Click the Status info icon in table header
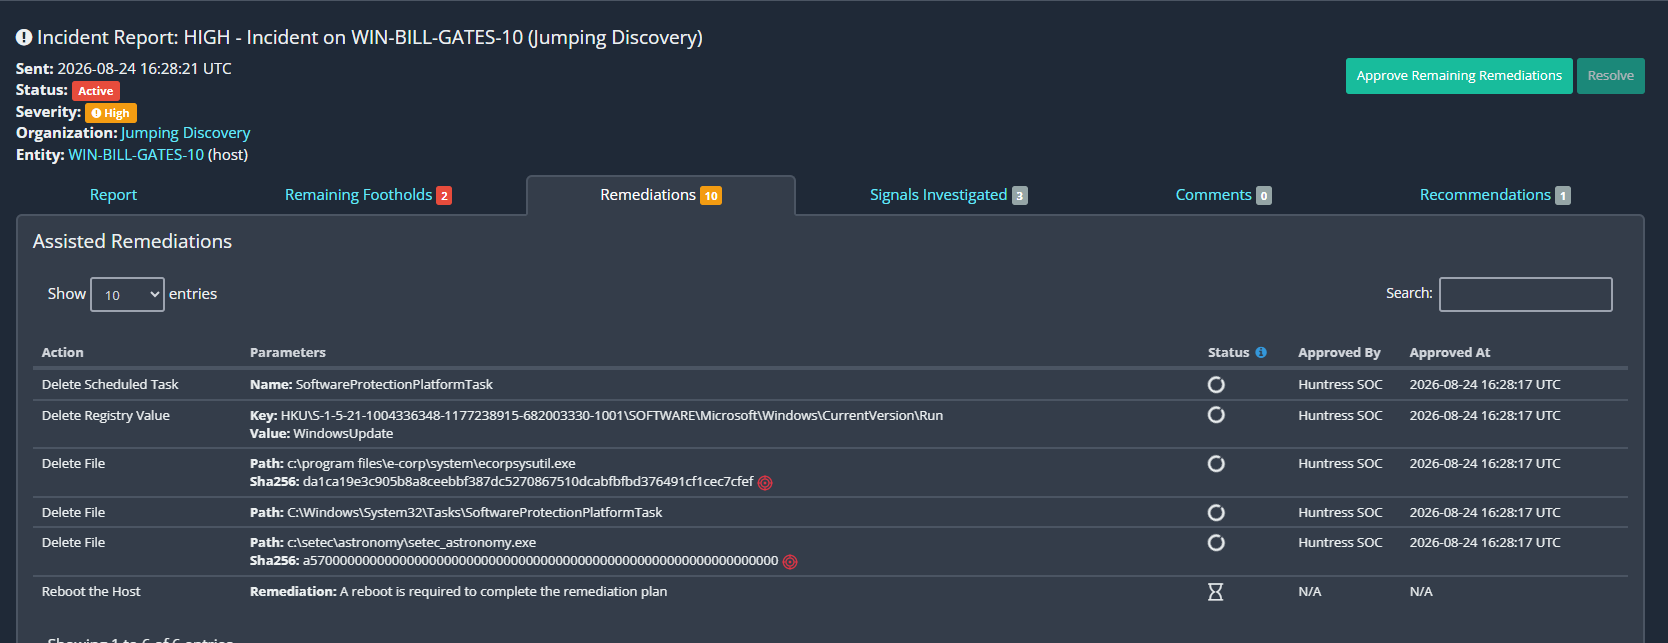The width and height of the screenshot is (1668, 643). point(1261,352)
